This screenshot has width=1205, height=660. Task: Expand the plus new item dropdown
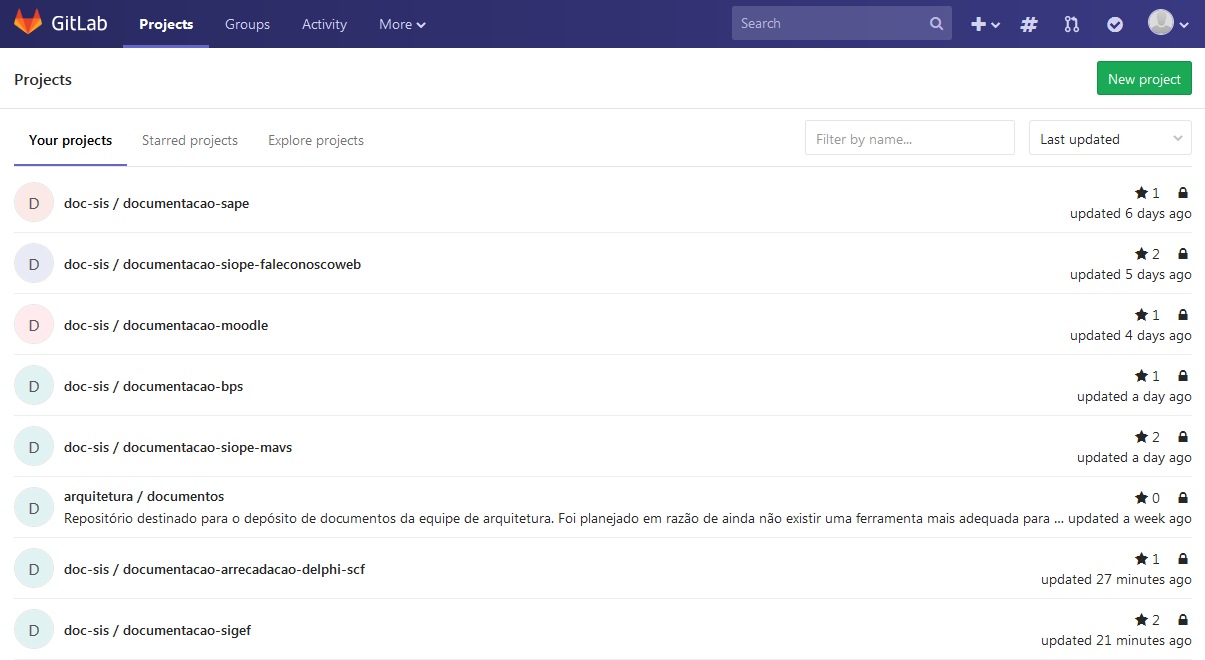click(x=985, y=24)
